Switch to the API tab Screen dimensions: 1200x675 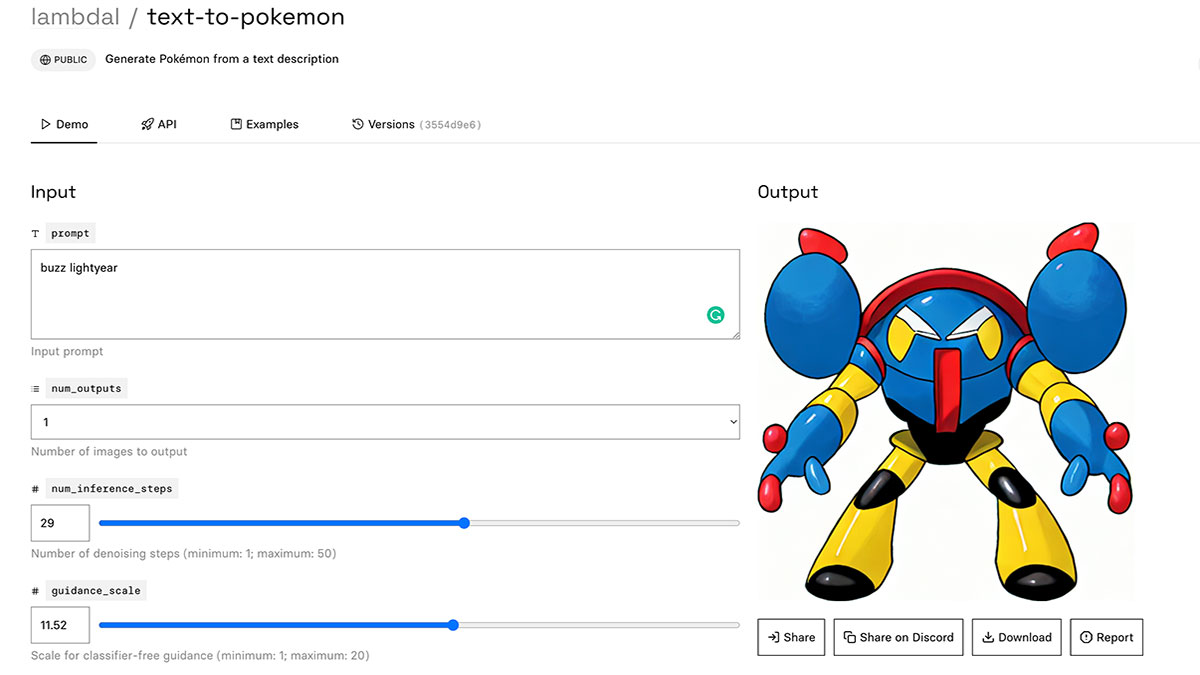(x=160, y=124)
